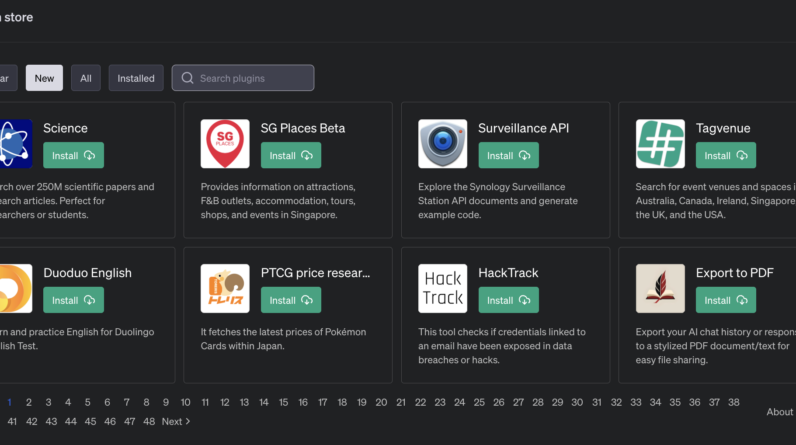Screen dimensions: 796x445
Task: Click the Surveillance API camera icon
Action: click(x=443, y=144)
